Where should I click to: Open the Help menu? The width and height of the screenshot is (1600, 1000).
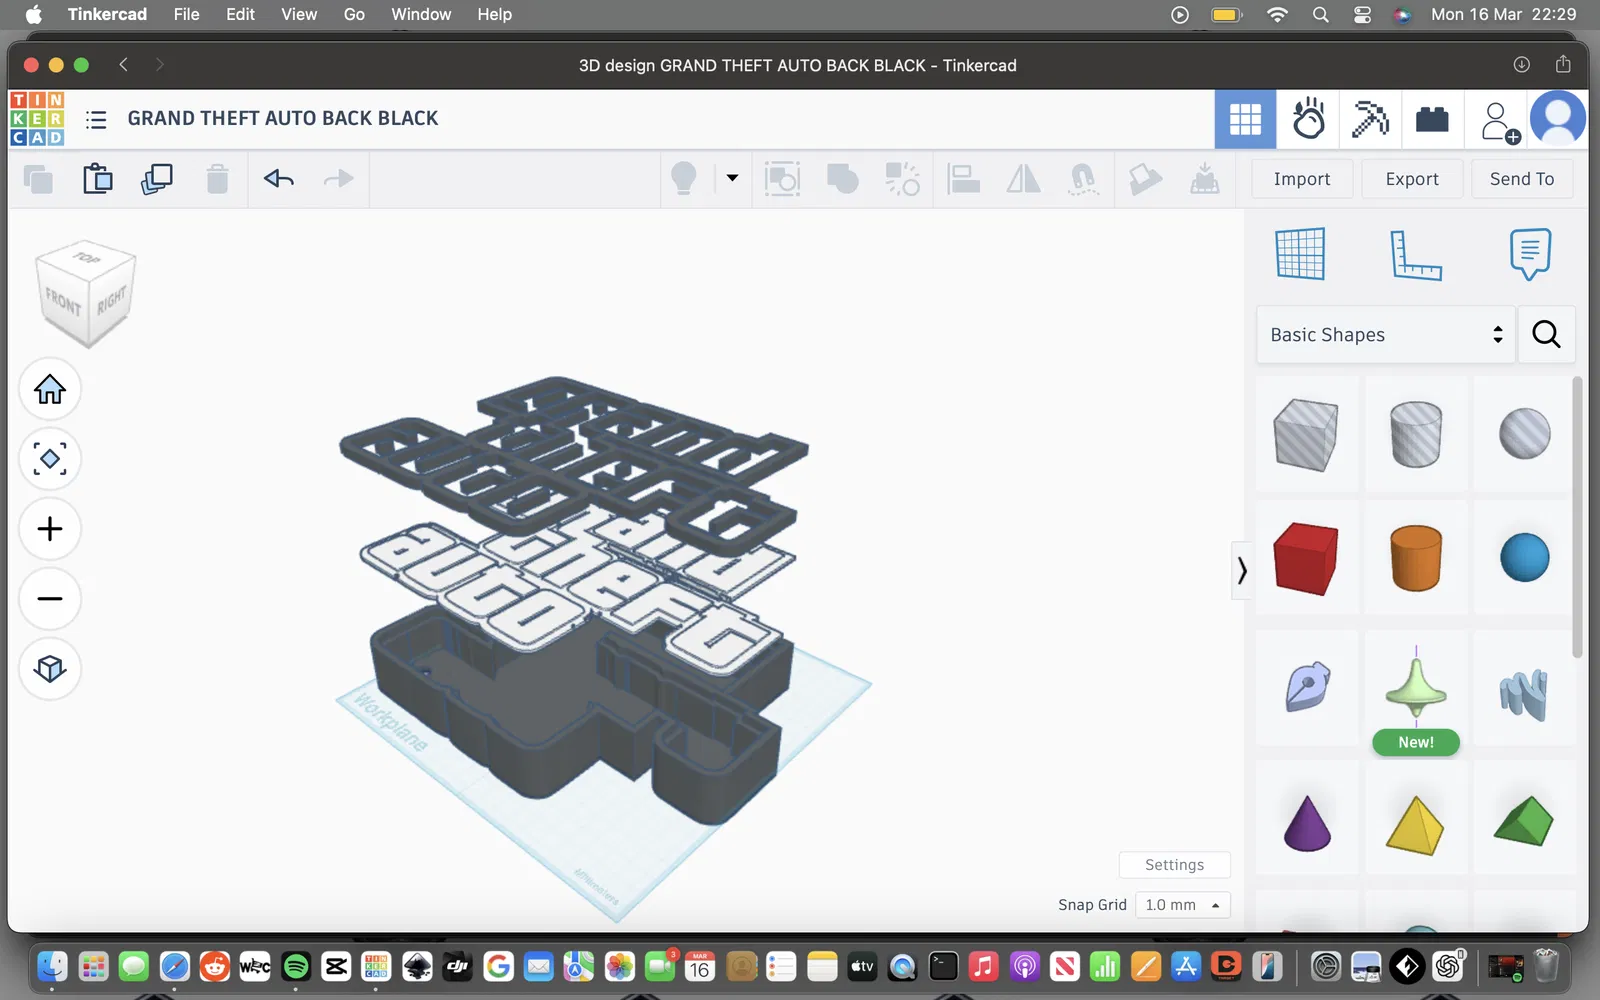[494, 14]
